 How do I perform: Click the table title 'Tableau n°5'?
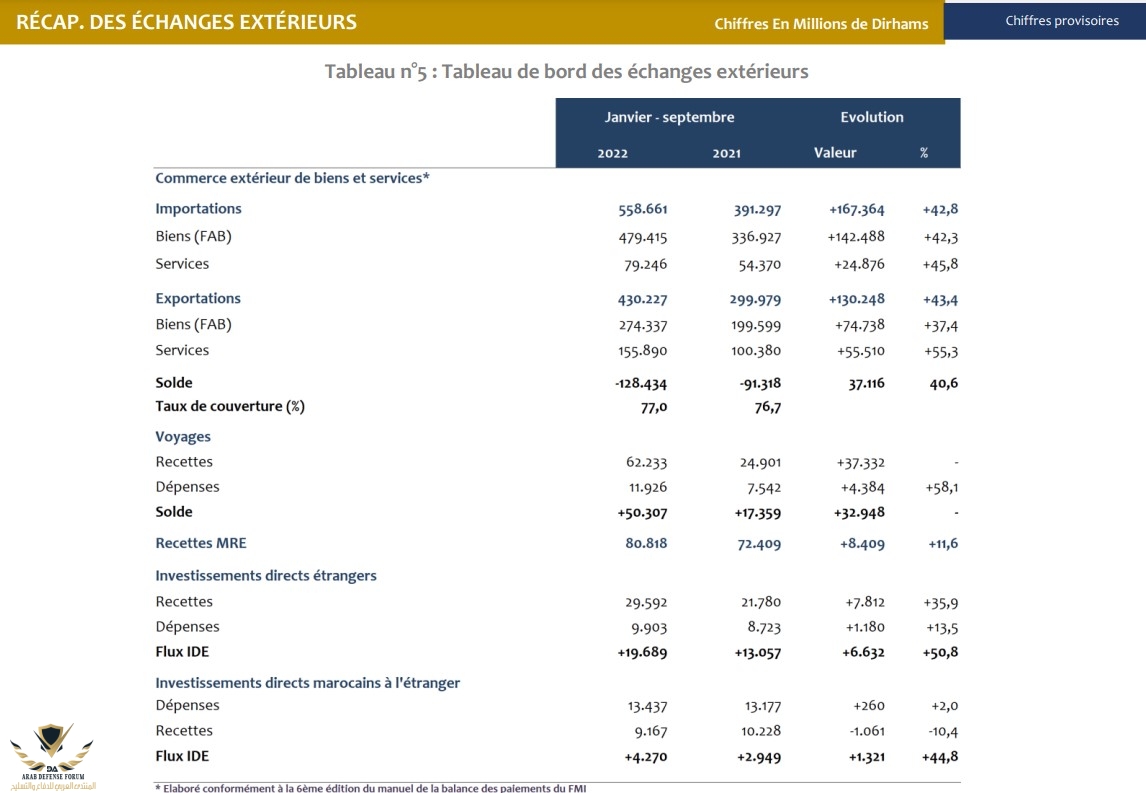[566, 71]
